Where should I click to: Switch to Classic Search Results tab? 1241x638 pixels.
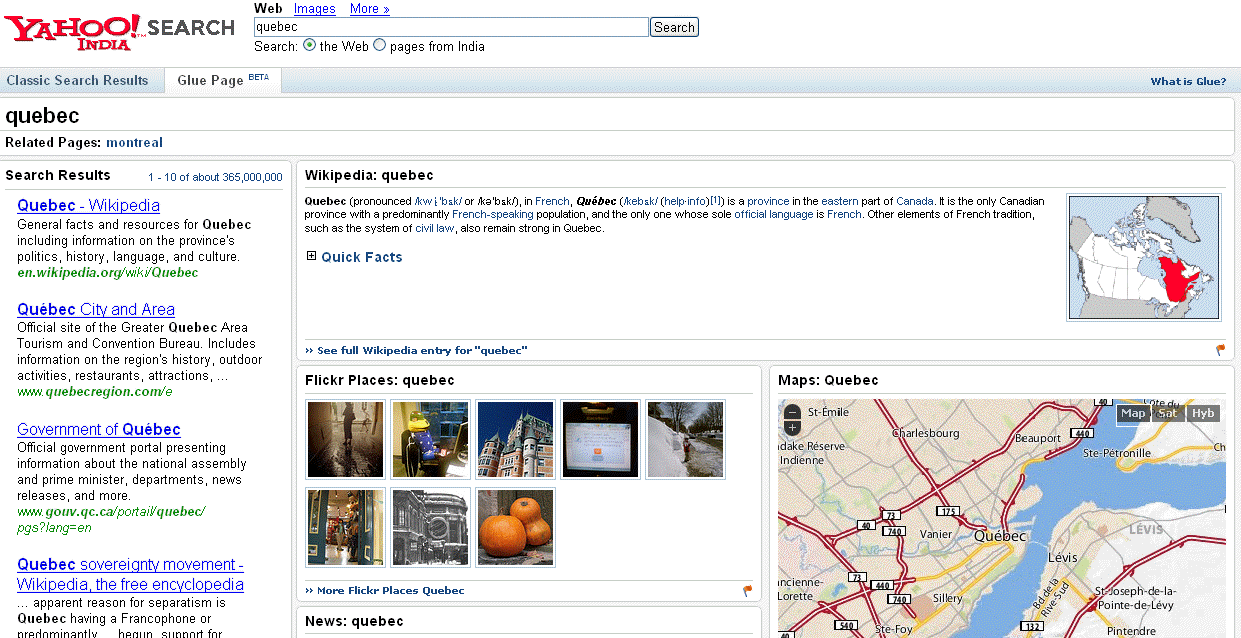tap(77, 81)
